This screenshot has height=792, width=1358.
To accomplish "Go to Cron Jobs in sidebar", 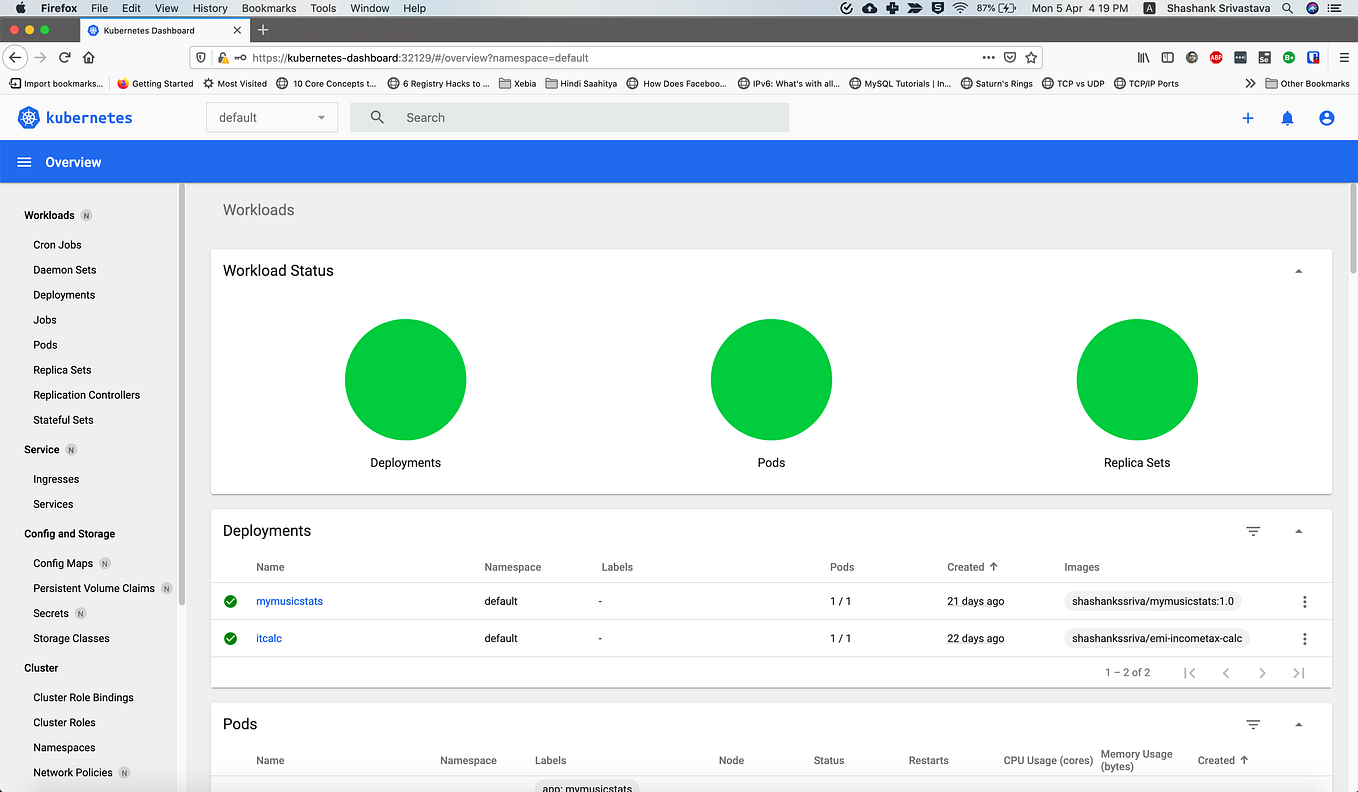I will [x=57, y=245].
